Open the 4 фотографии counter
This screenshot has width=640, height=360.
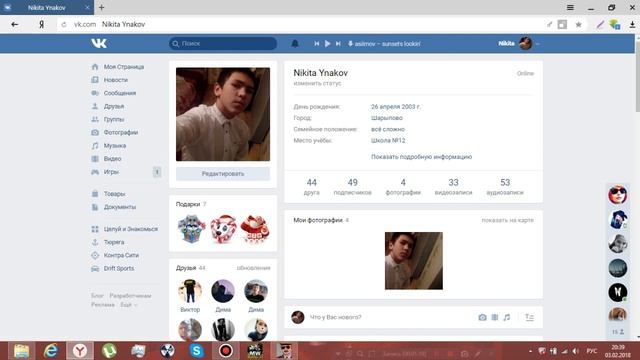[403, 187]
